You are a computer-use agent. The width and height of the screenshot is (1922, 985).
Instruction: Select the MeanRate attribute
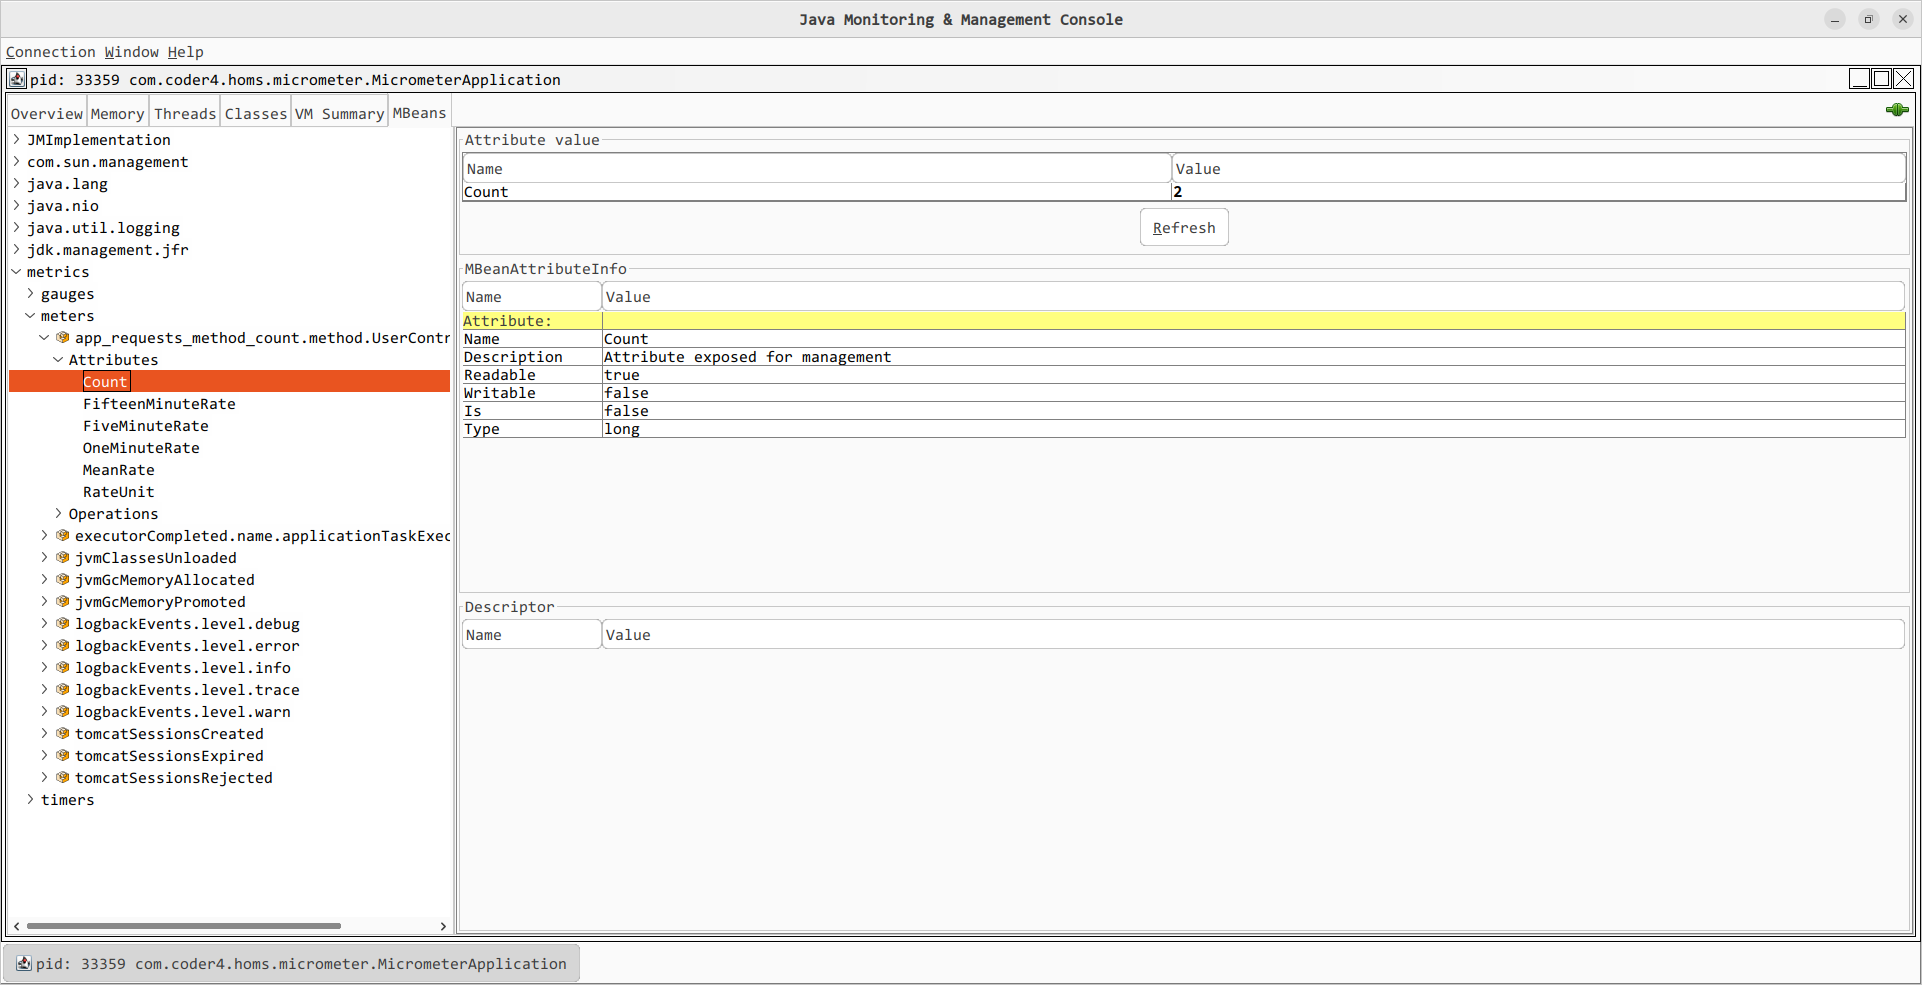118,470
